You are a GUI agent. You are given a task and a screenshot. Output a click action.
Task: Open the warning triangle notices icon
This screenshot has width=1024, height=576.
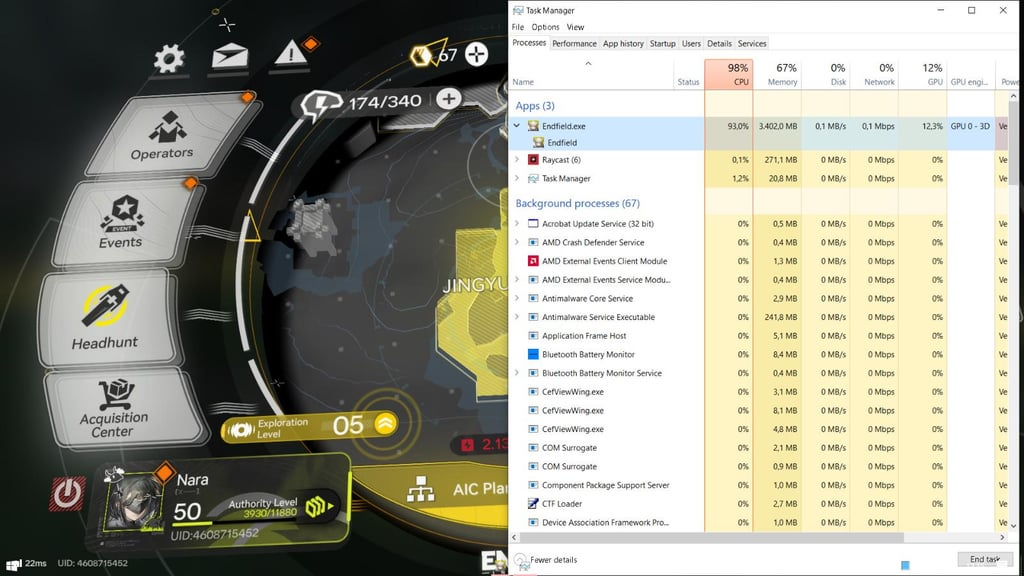pyautogui.click(x=291, y=54)
